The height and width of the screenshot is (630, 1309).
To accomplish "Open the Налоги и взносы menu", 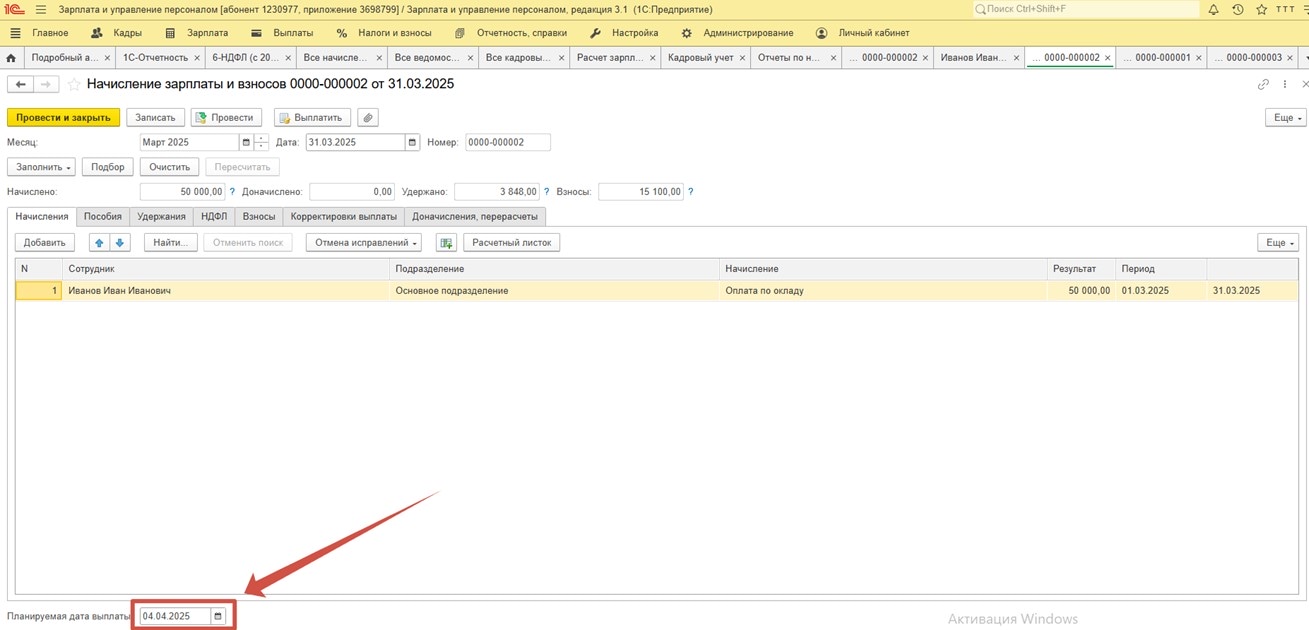I will pyautogui.click(x=385, y=33).
